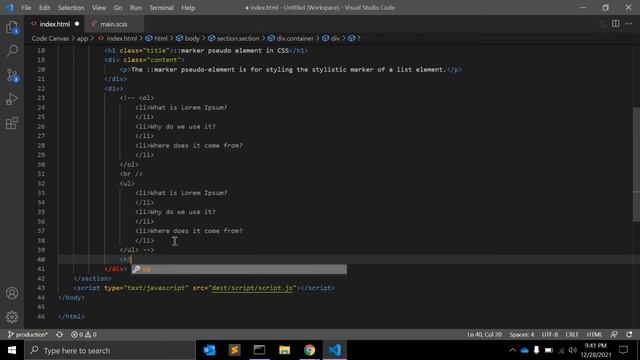Open the Selection menu
Screen dimensions: 640x360
point(71,8)
